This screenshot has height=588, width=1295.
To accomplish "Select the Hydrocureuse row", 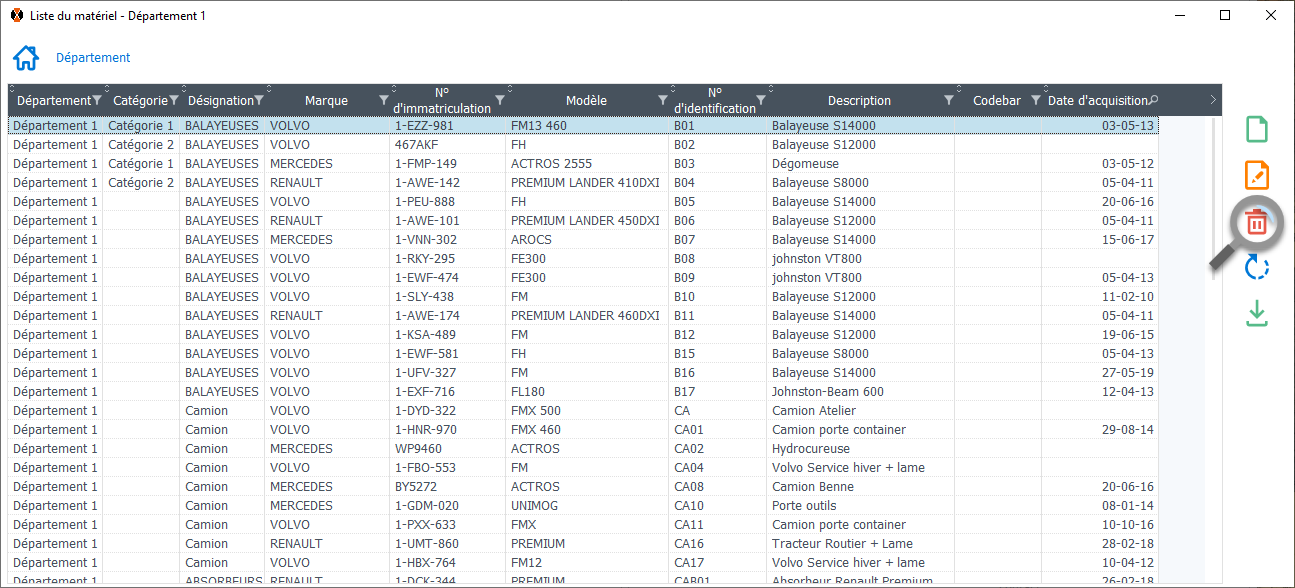I will click(810, 449).
